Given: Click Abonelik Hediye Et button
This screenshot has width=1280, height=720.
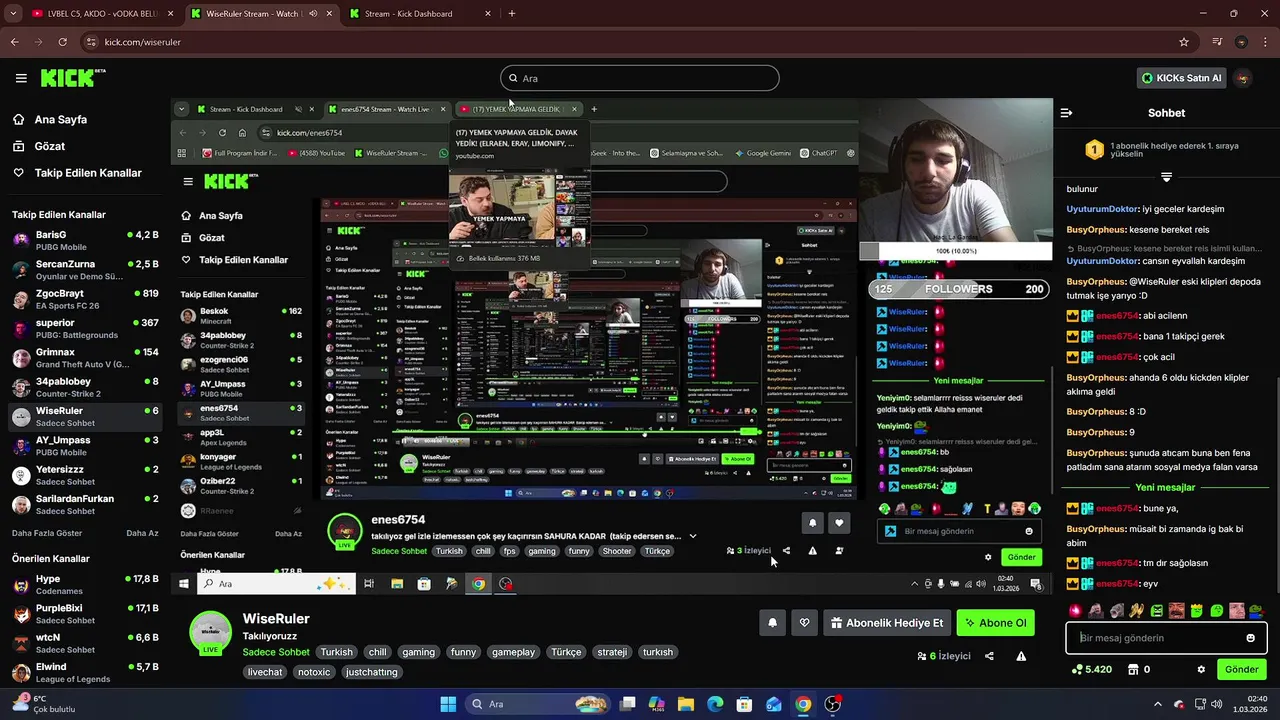Looking at the screenshot, I should tap(887, 623).
